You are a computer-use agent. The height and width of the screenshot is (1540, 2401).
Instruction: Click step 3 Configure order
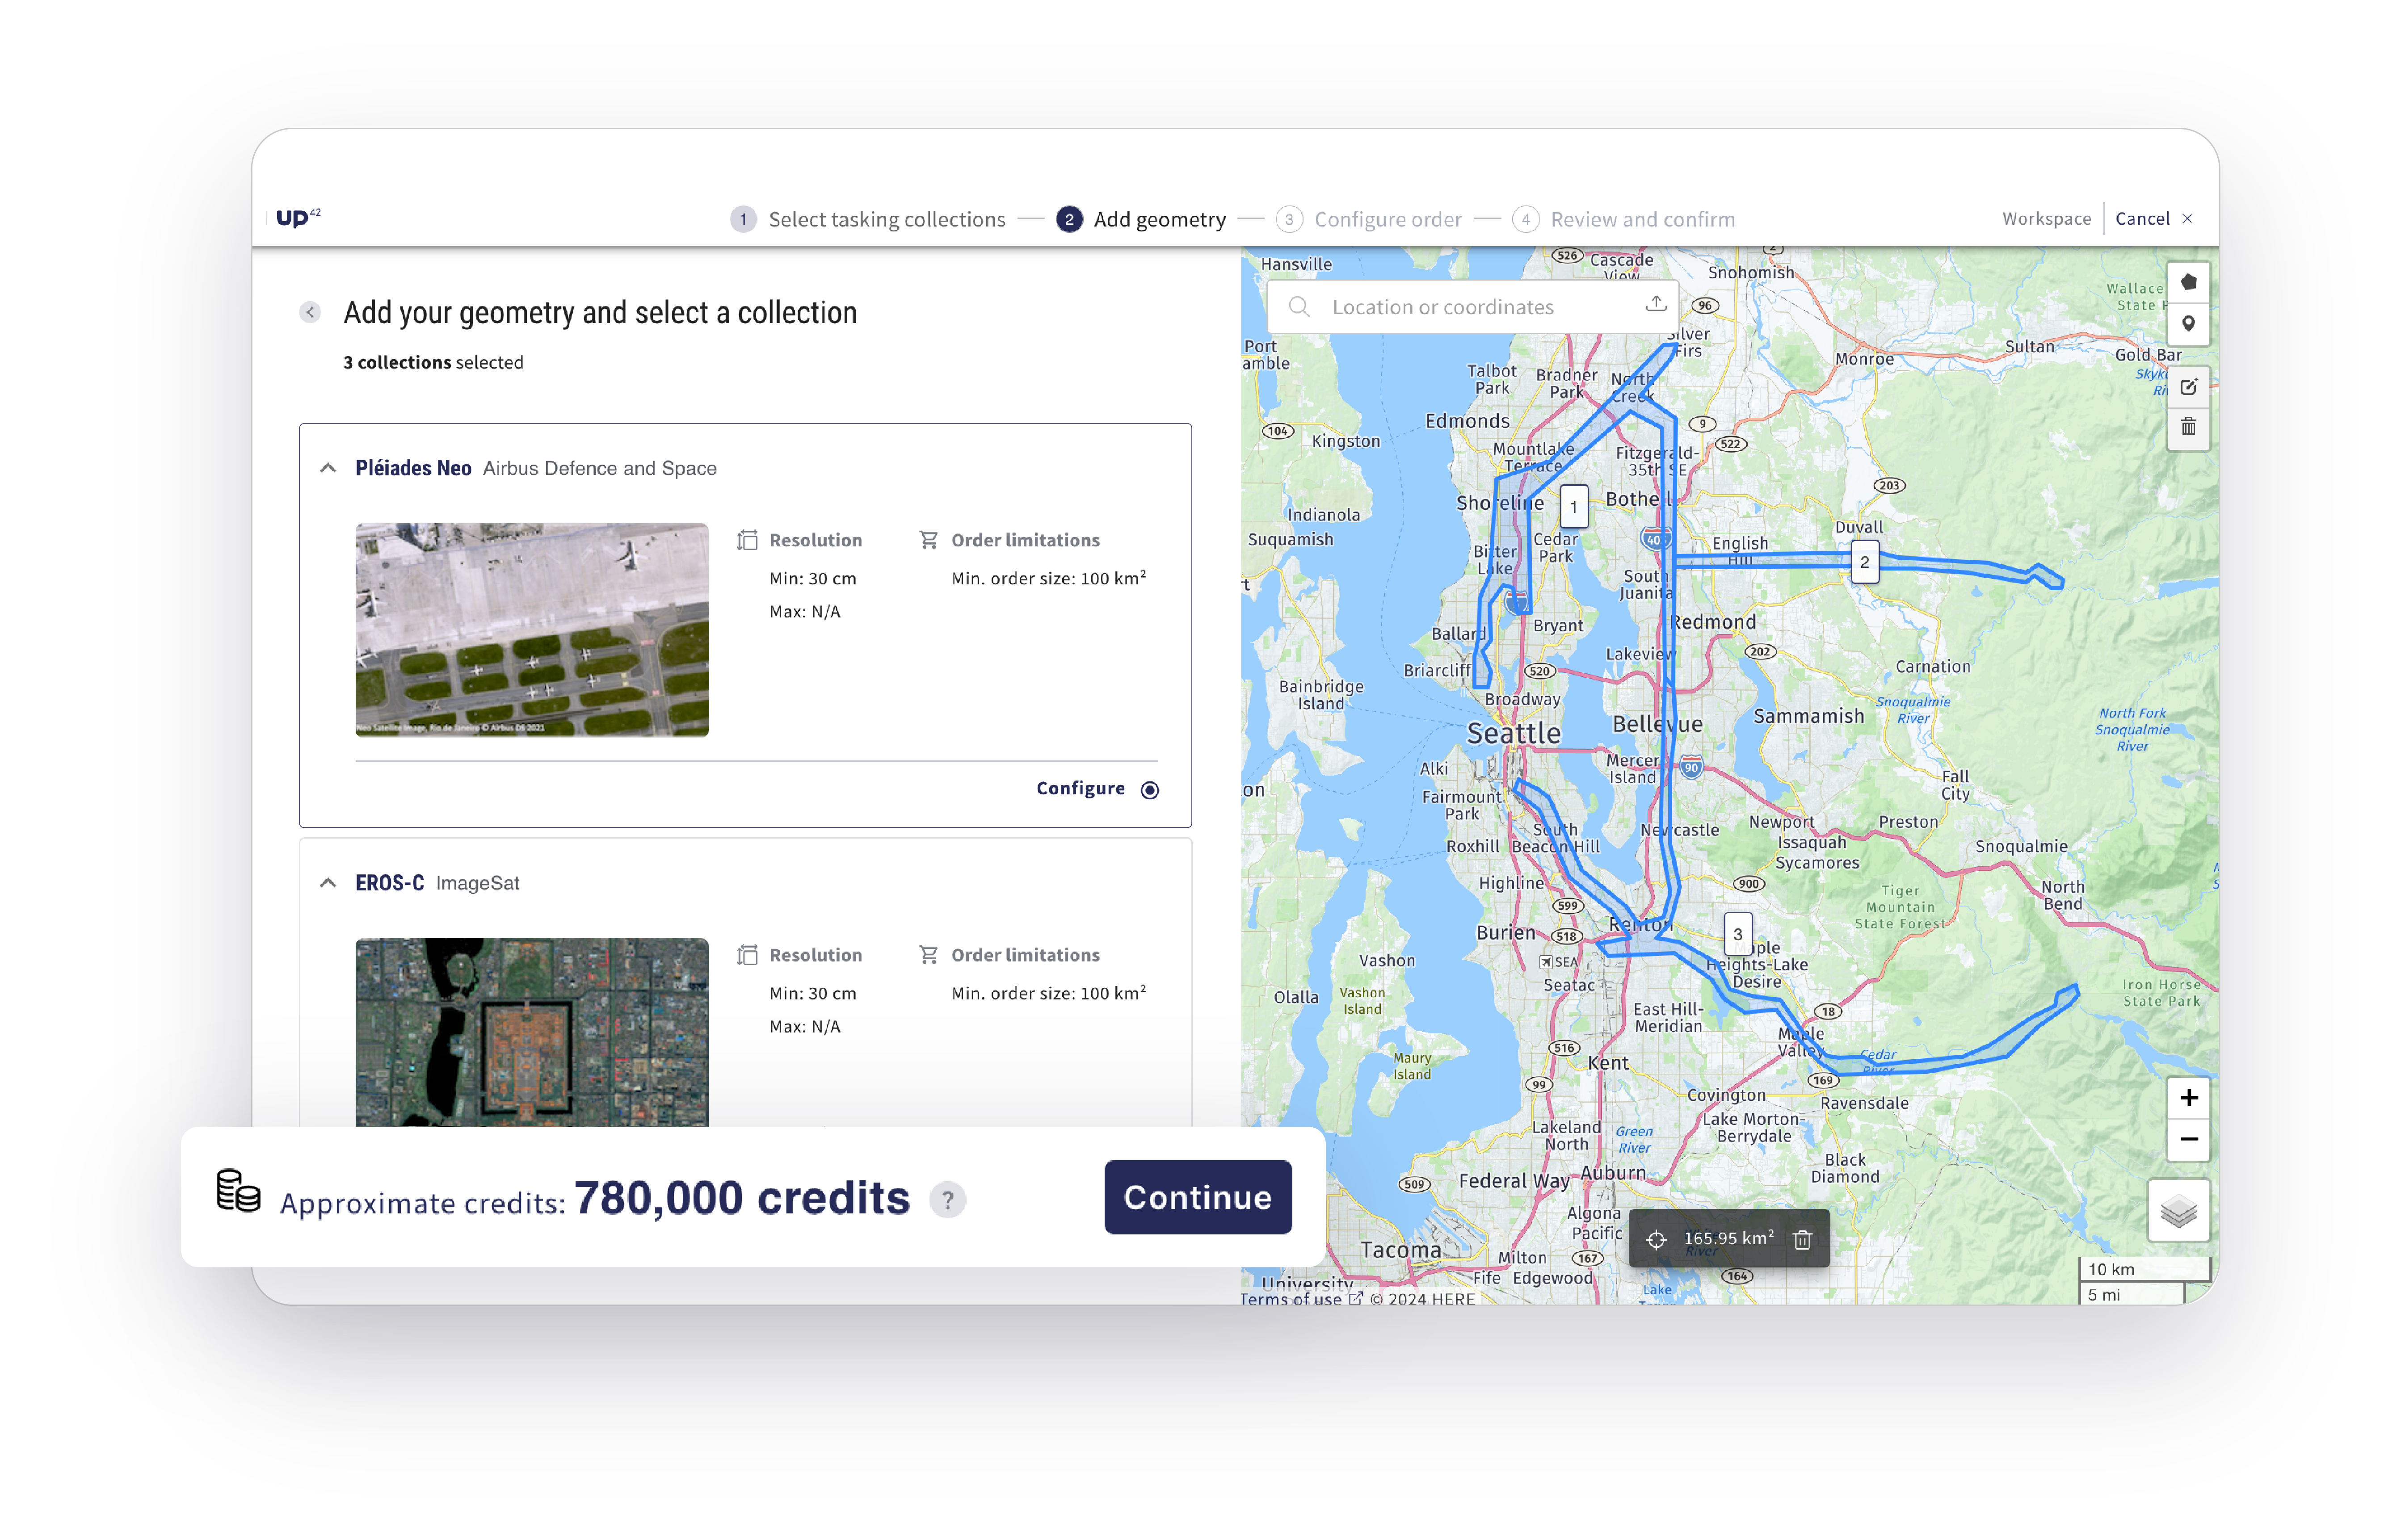pos(1369,219)
